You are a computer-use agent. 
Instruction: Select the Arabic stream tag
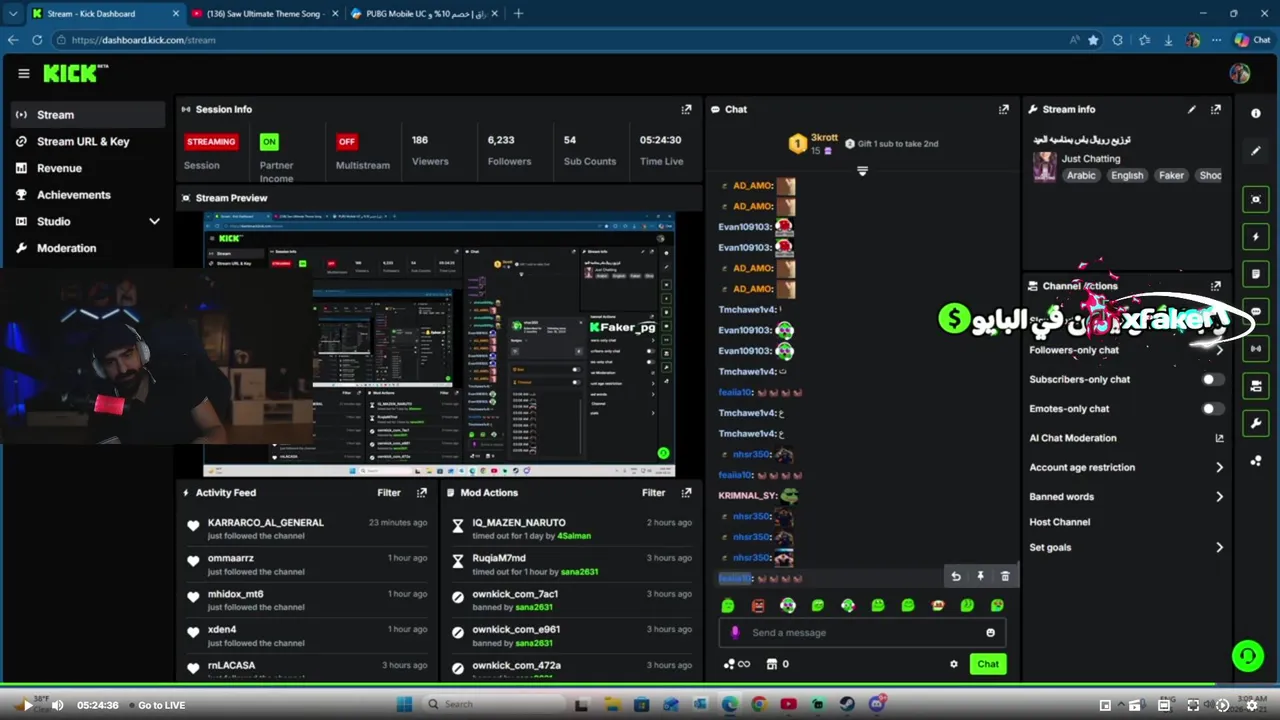[x=1081, y=175]
